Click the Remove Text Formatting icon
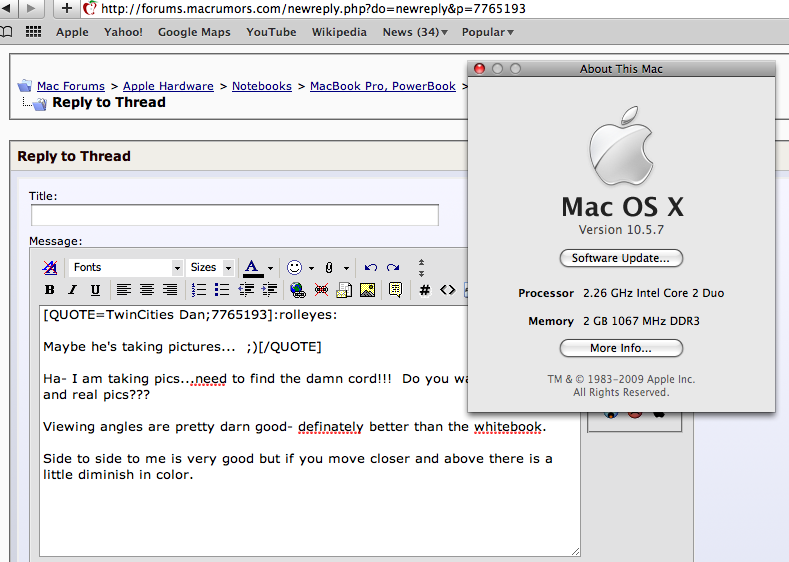 click(50, 267)
